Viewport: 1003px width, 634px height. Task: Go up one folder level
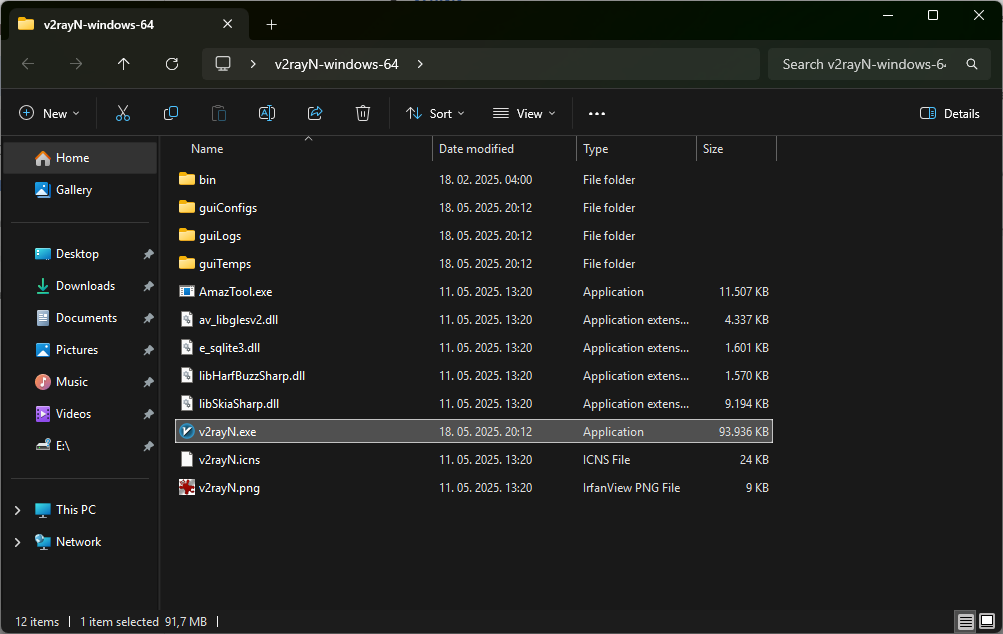pos(124,64)
